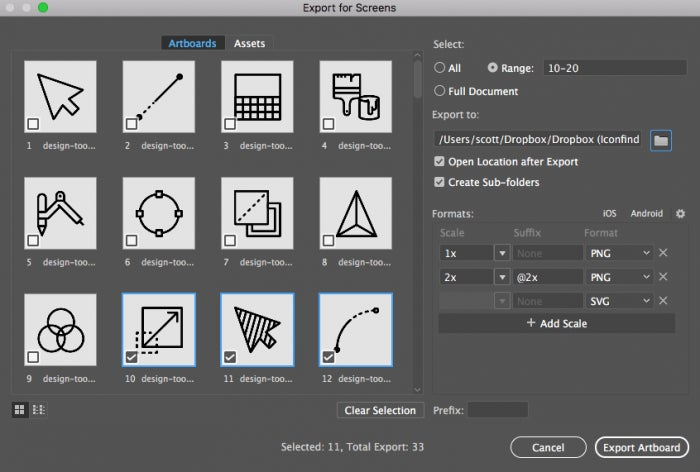
Task: Click the export path field
Action: pos(538,139)
